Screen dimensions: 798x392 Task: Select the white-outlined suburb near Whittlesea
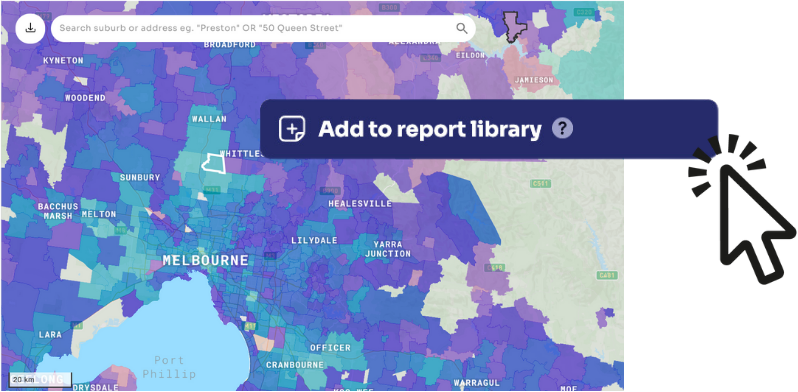pos(213,163)
